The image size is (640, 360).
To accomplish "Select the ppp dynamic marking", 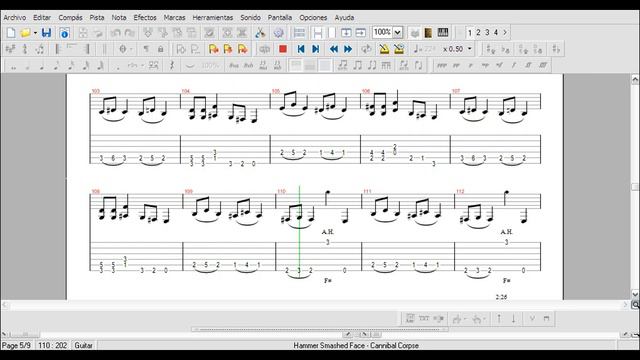I will [442, 65].
